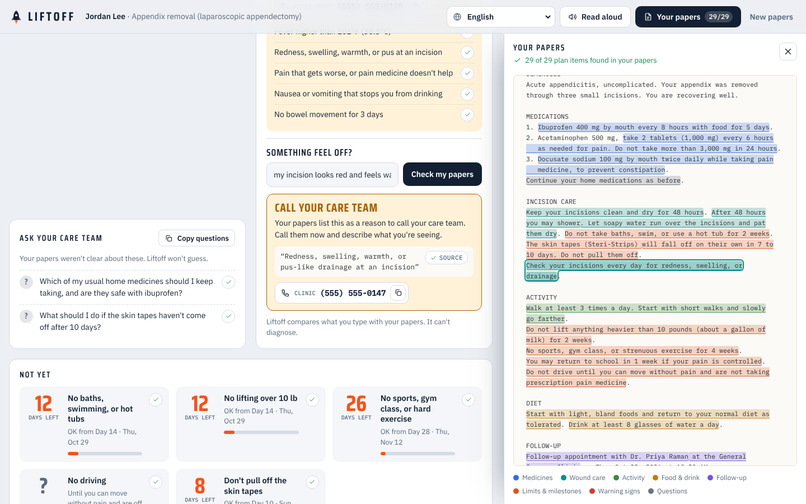
Task: Click clinic number (555) 555-0147
Action: 353,293
